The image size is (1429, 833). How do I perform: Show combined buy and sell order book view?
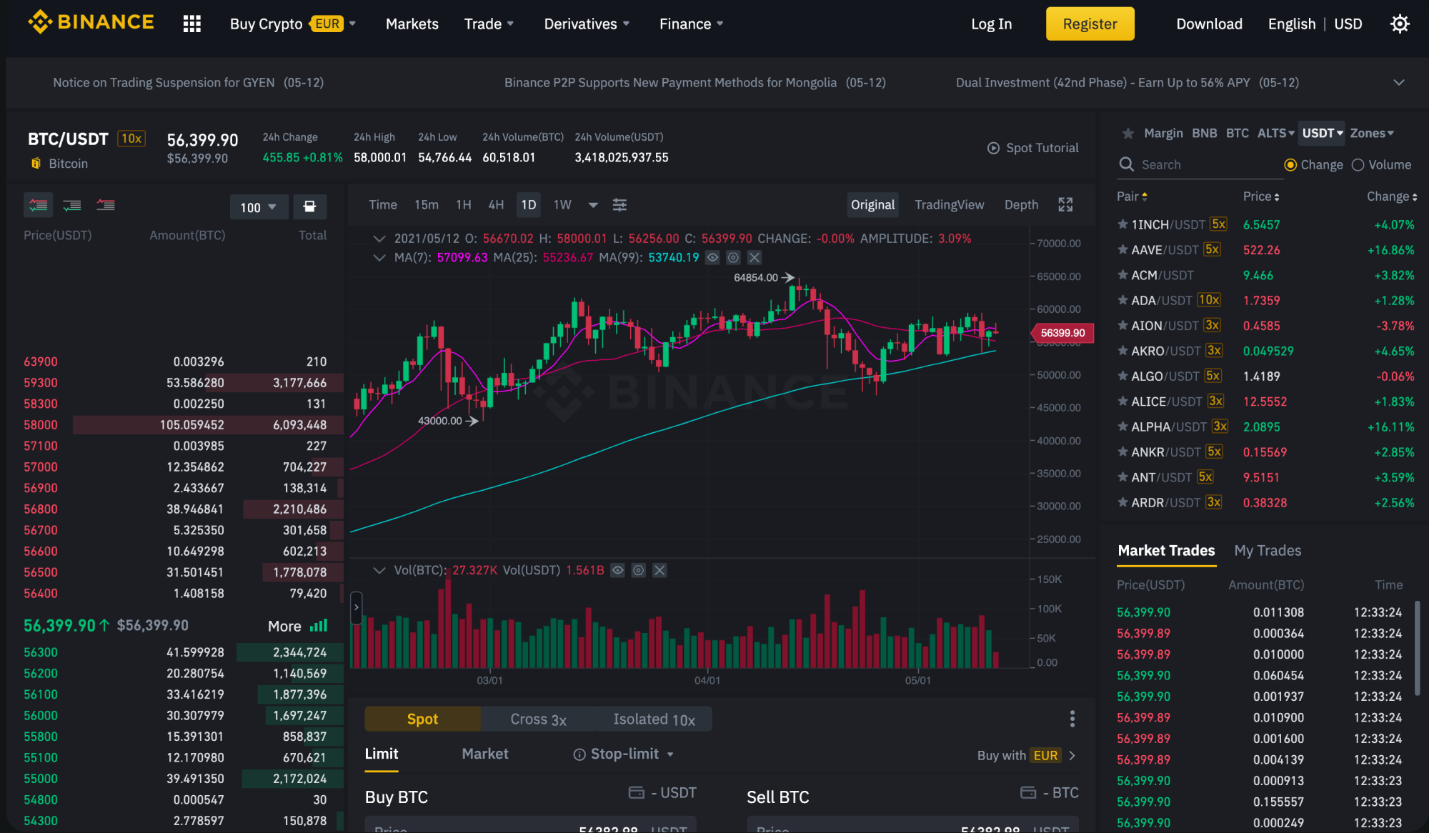[39, 205]
